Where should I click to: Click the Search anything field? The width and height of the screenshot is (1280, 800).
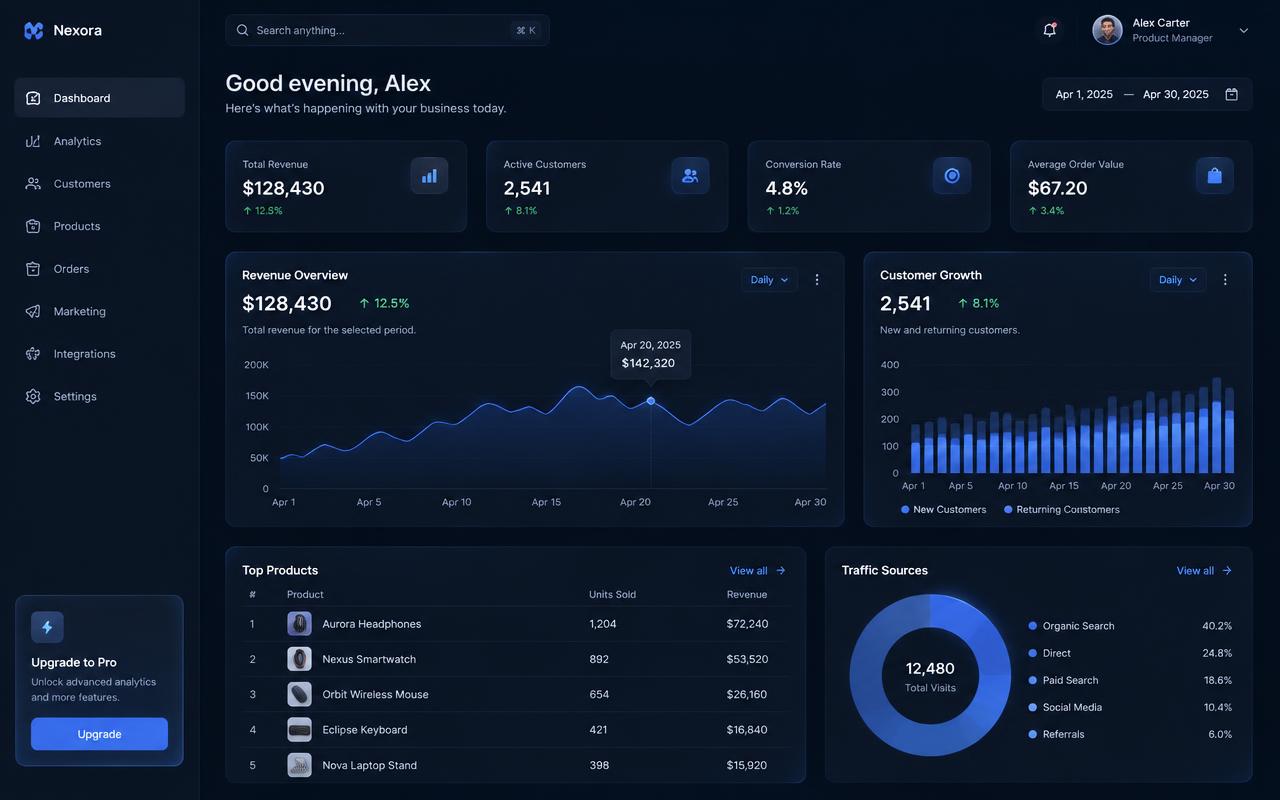[x=387, y=30]
